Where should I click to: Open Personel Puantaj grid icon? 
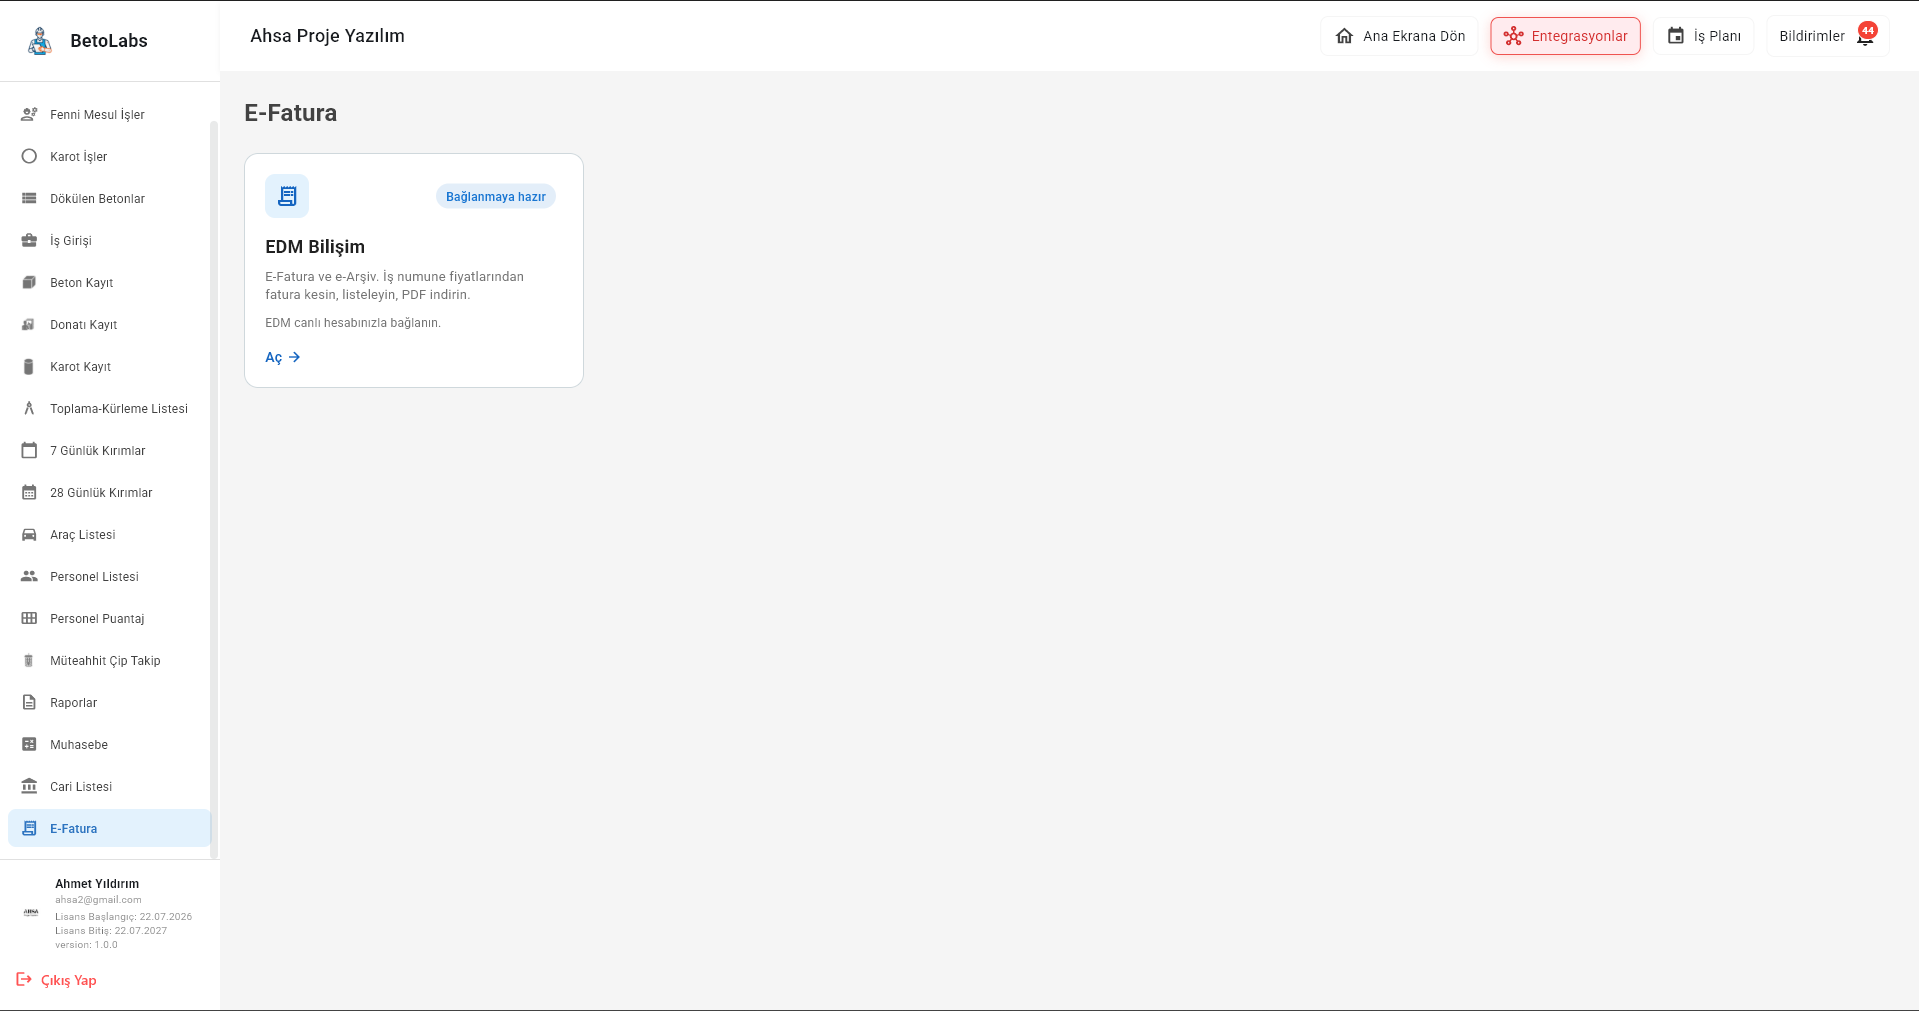pos(29,618)
